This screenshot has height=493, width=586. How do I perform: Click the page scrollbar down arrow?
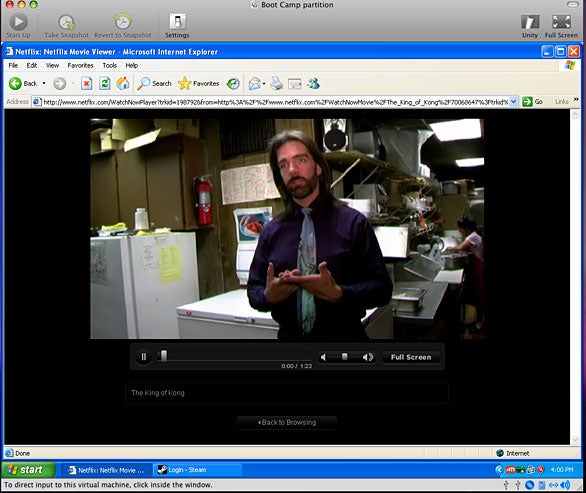tap(575, 440)
